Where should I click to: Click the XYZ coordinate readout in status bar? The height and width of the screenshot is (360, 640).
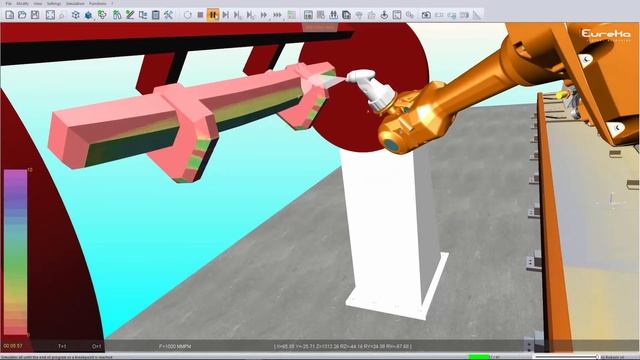[343, 347]
